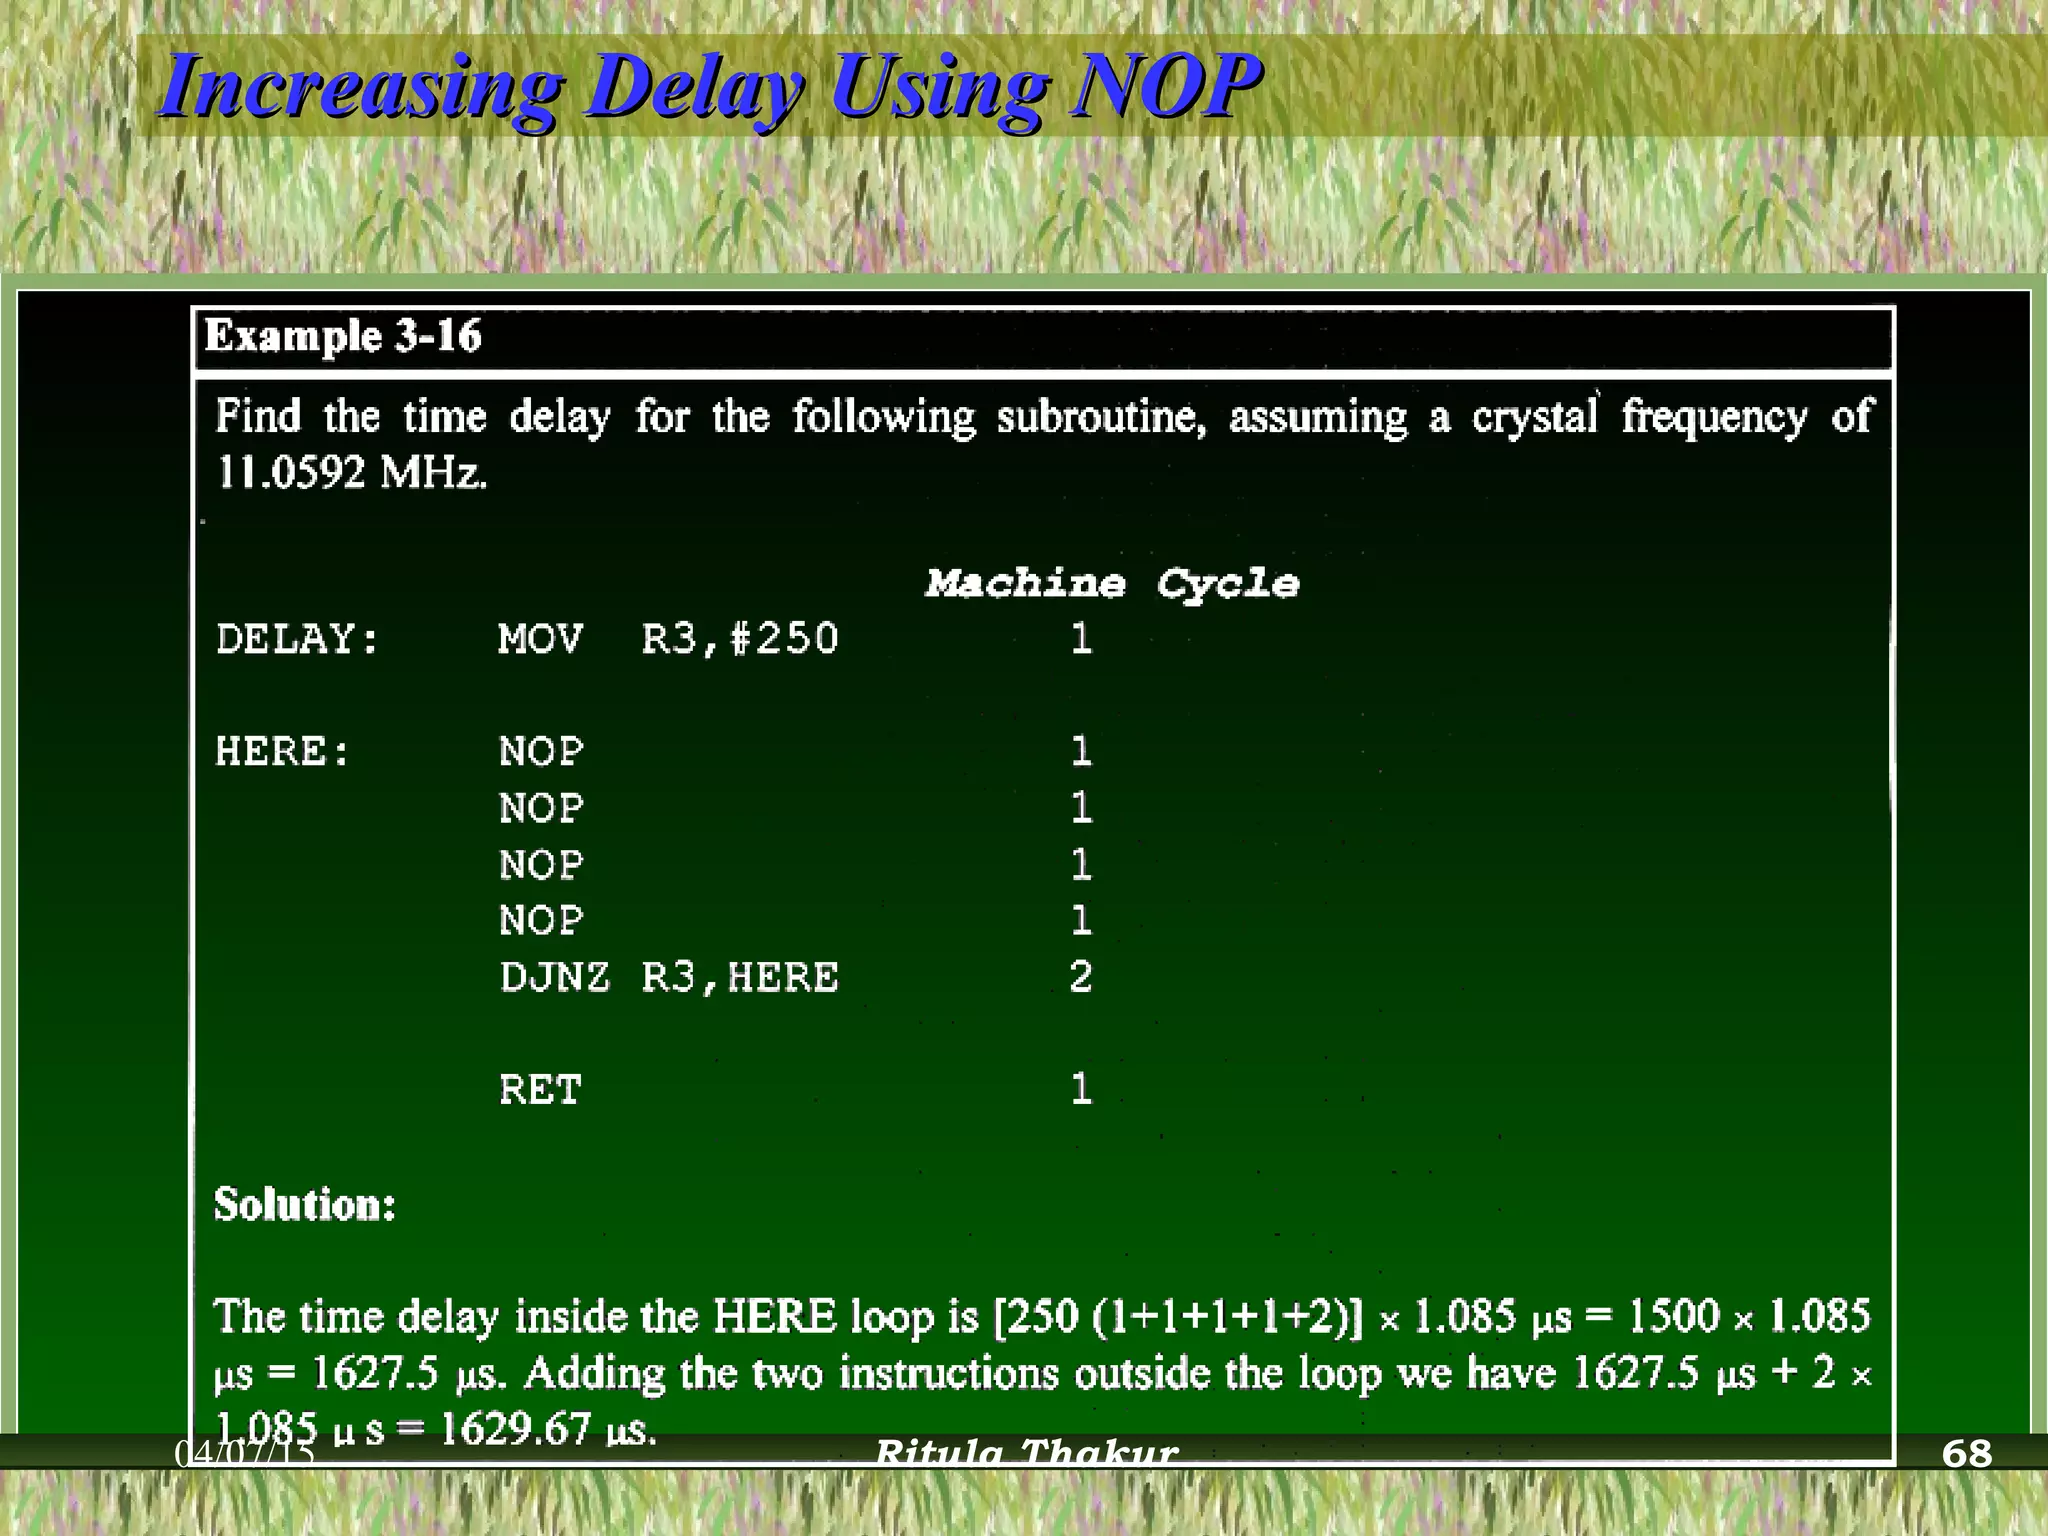
Task: Click the machine cycle value 2 for DJNZ
Action: coord(1081,977)
